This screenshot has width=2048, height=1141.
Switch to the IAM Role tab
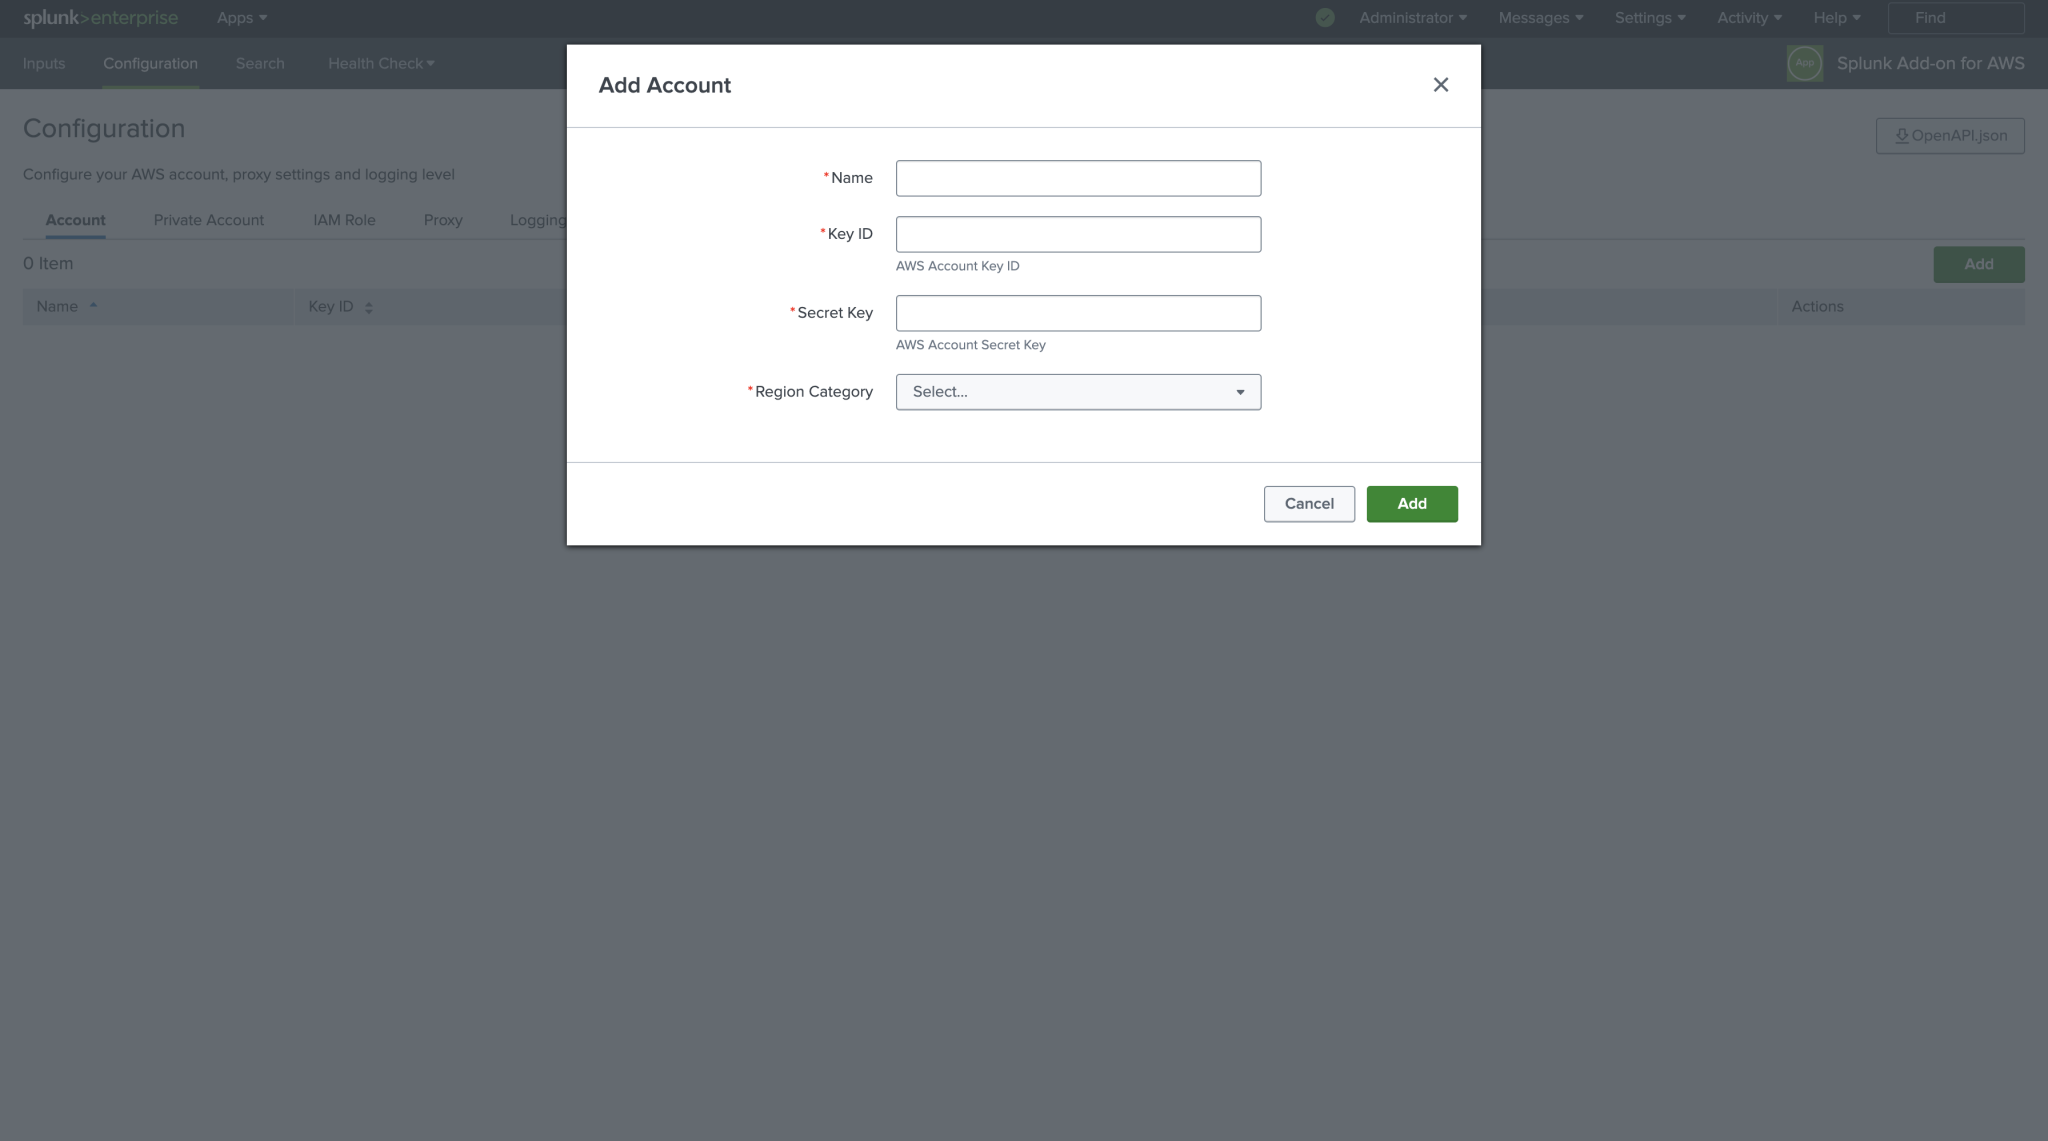tap(344, 220)
